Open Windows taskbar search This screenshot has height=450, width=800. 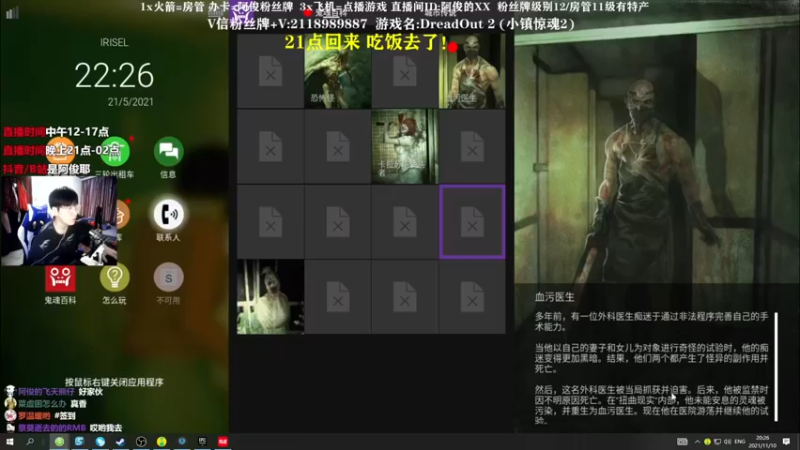click(x=30, y=441)
